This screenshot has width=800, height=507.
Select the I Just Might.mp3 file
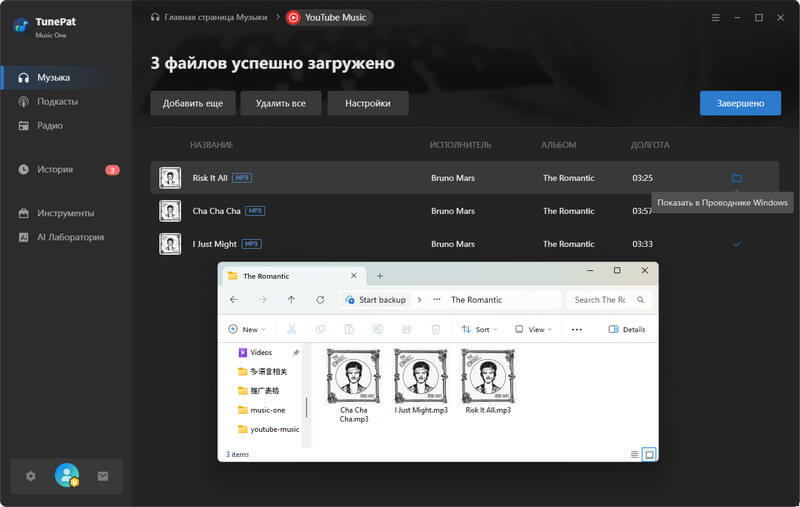pos(421,382)
